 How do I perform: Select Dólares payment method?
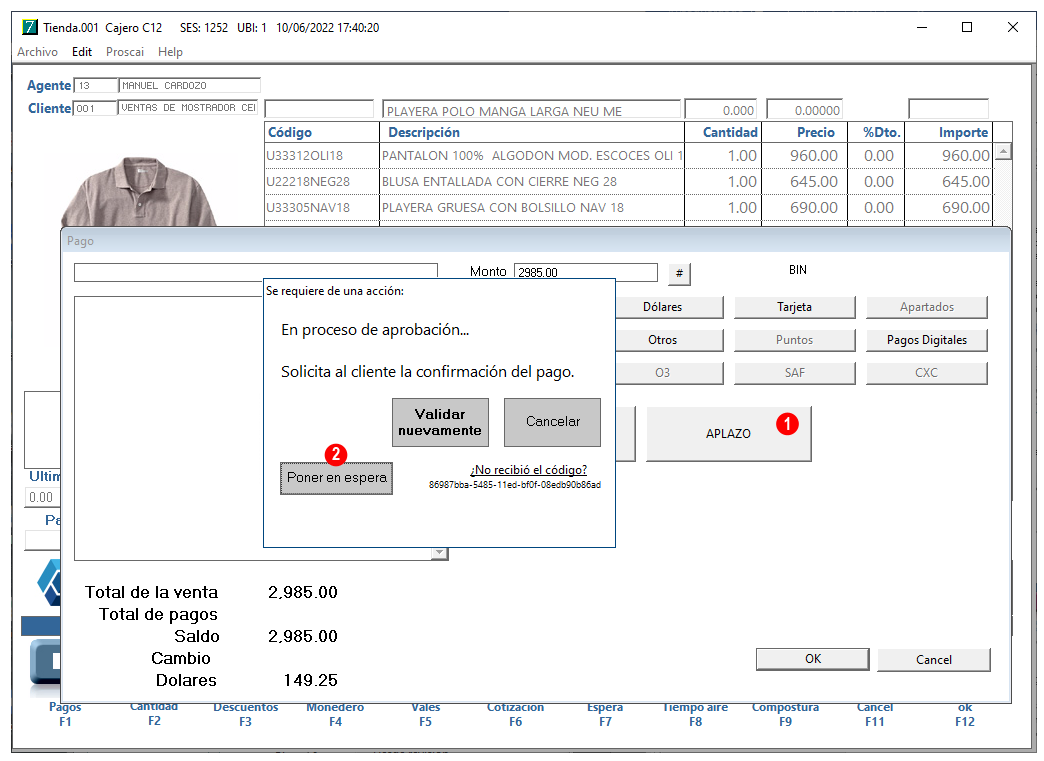[662, 307]
